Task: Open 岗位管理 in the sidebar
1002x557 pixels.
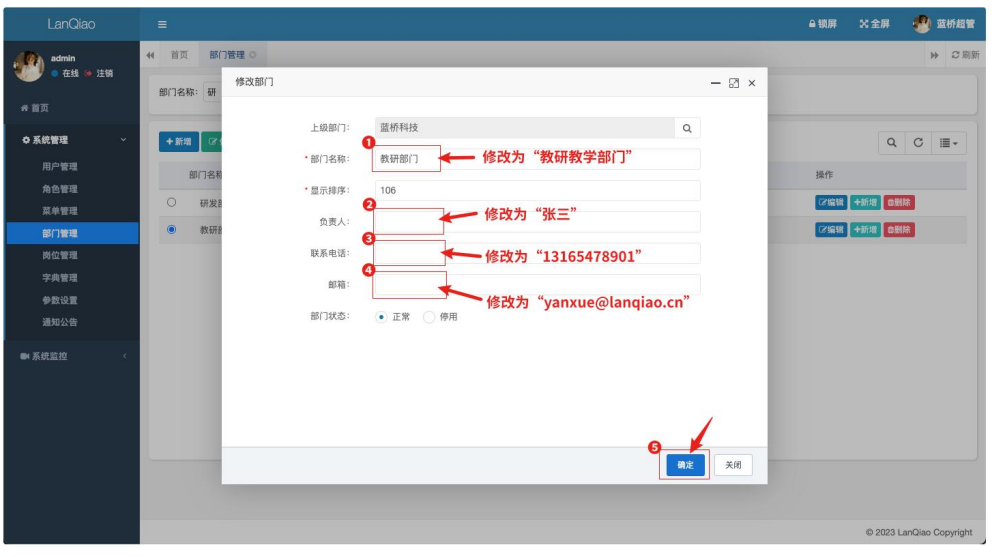Action: tap(59, 255)
